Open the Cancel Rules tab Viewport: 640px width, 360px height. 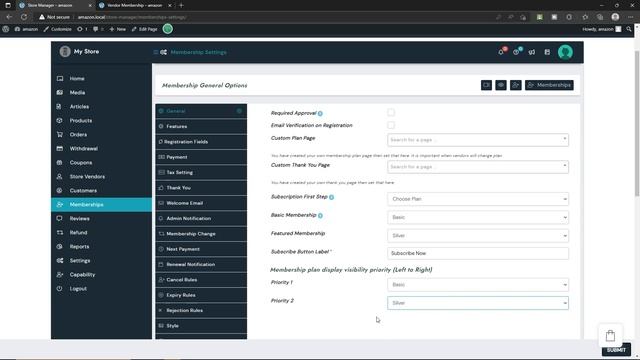coord(201,280)
